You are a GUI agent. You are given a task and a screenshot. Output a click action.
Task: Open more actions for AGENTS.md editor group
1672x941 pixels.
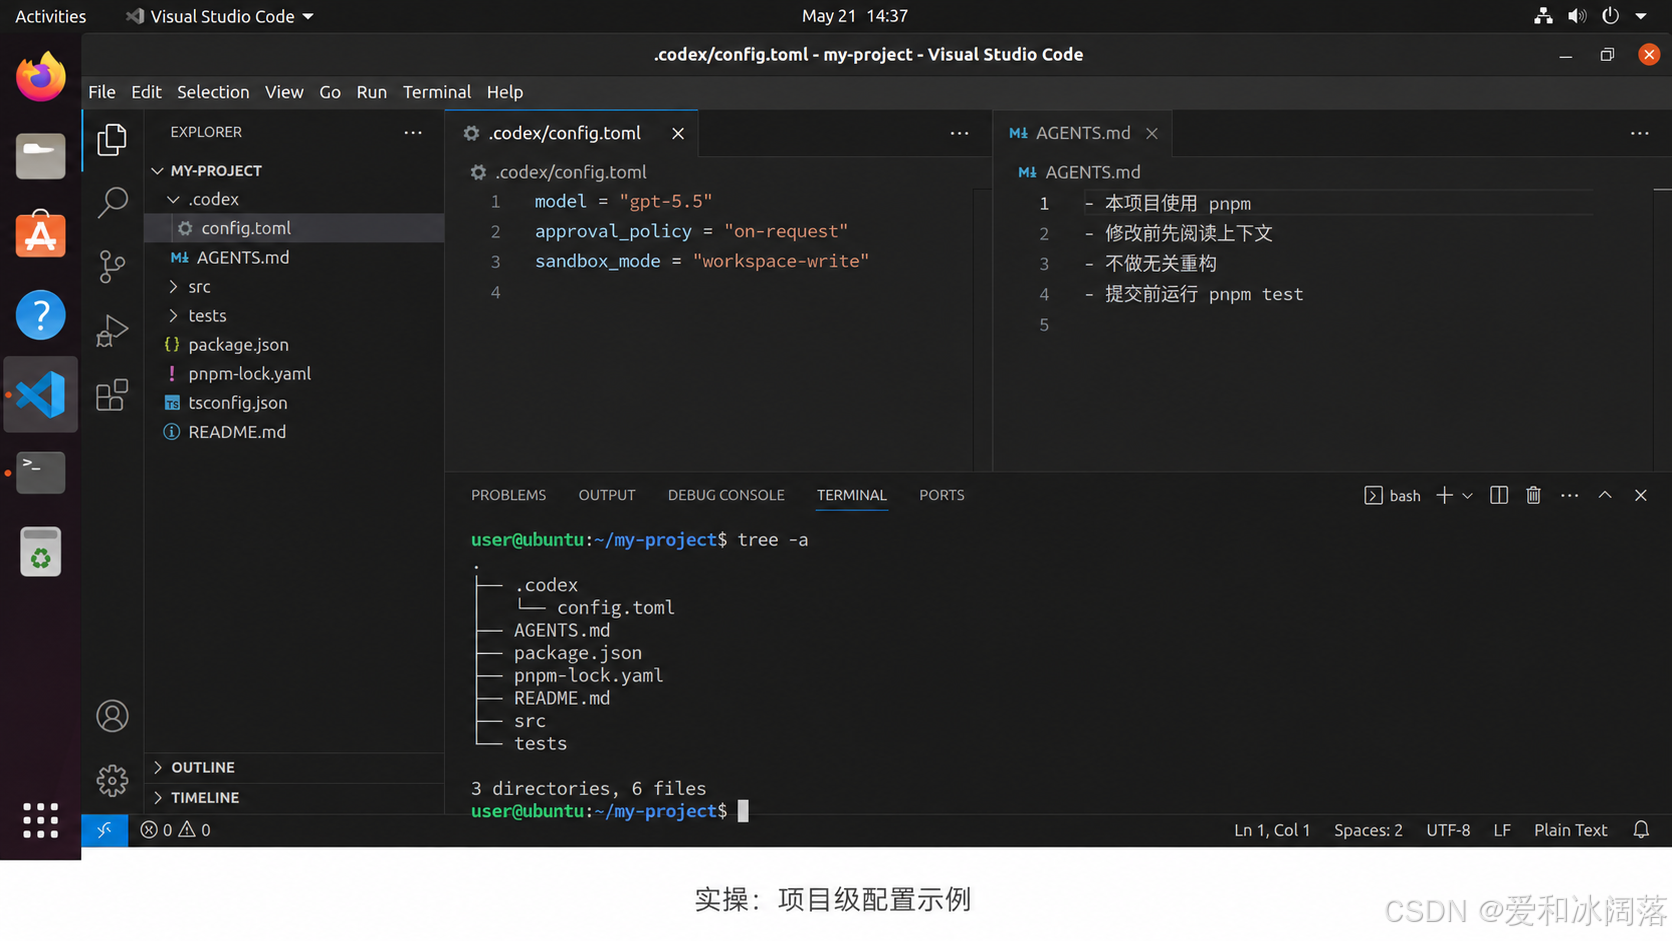click(x=1640, y=133)
